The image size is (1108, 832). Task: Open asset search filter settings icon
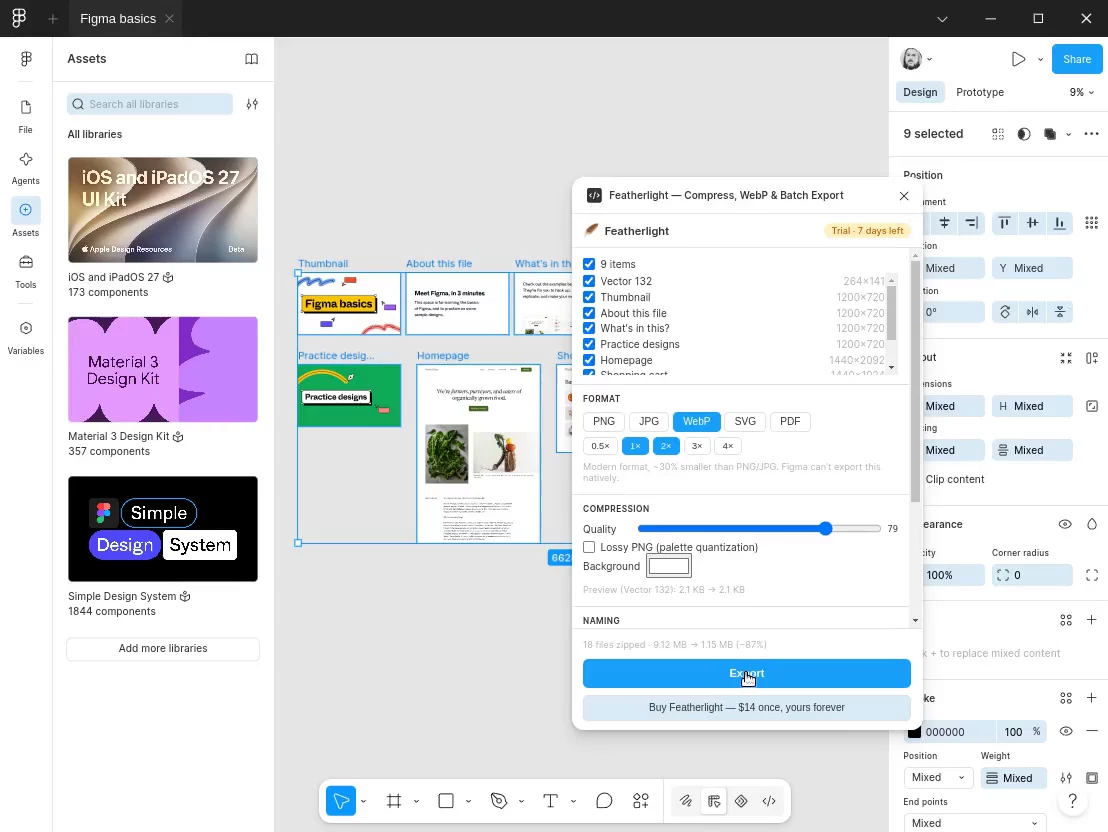coord(252,104)
